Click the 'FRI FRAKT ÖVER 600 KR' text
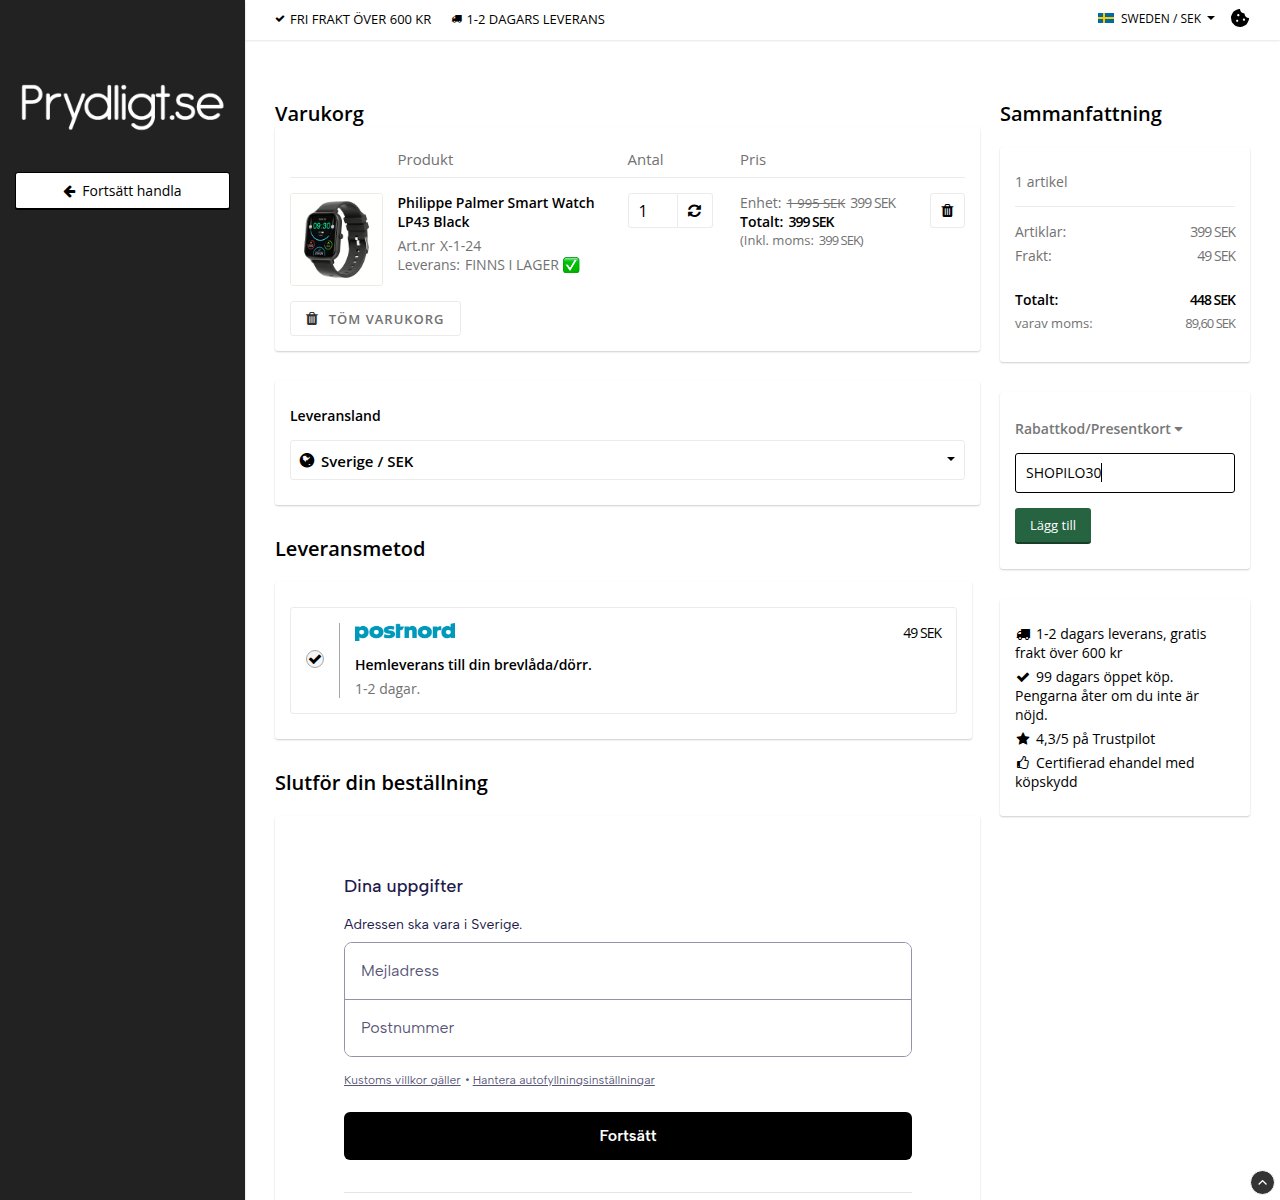The width and height of the screenshot is (1280, 1200). [x=360, y=19]
